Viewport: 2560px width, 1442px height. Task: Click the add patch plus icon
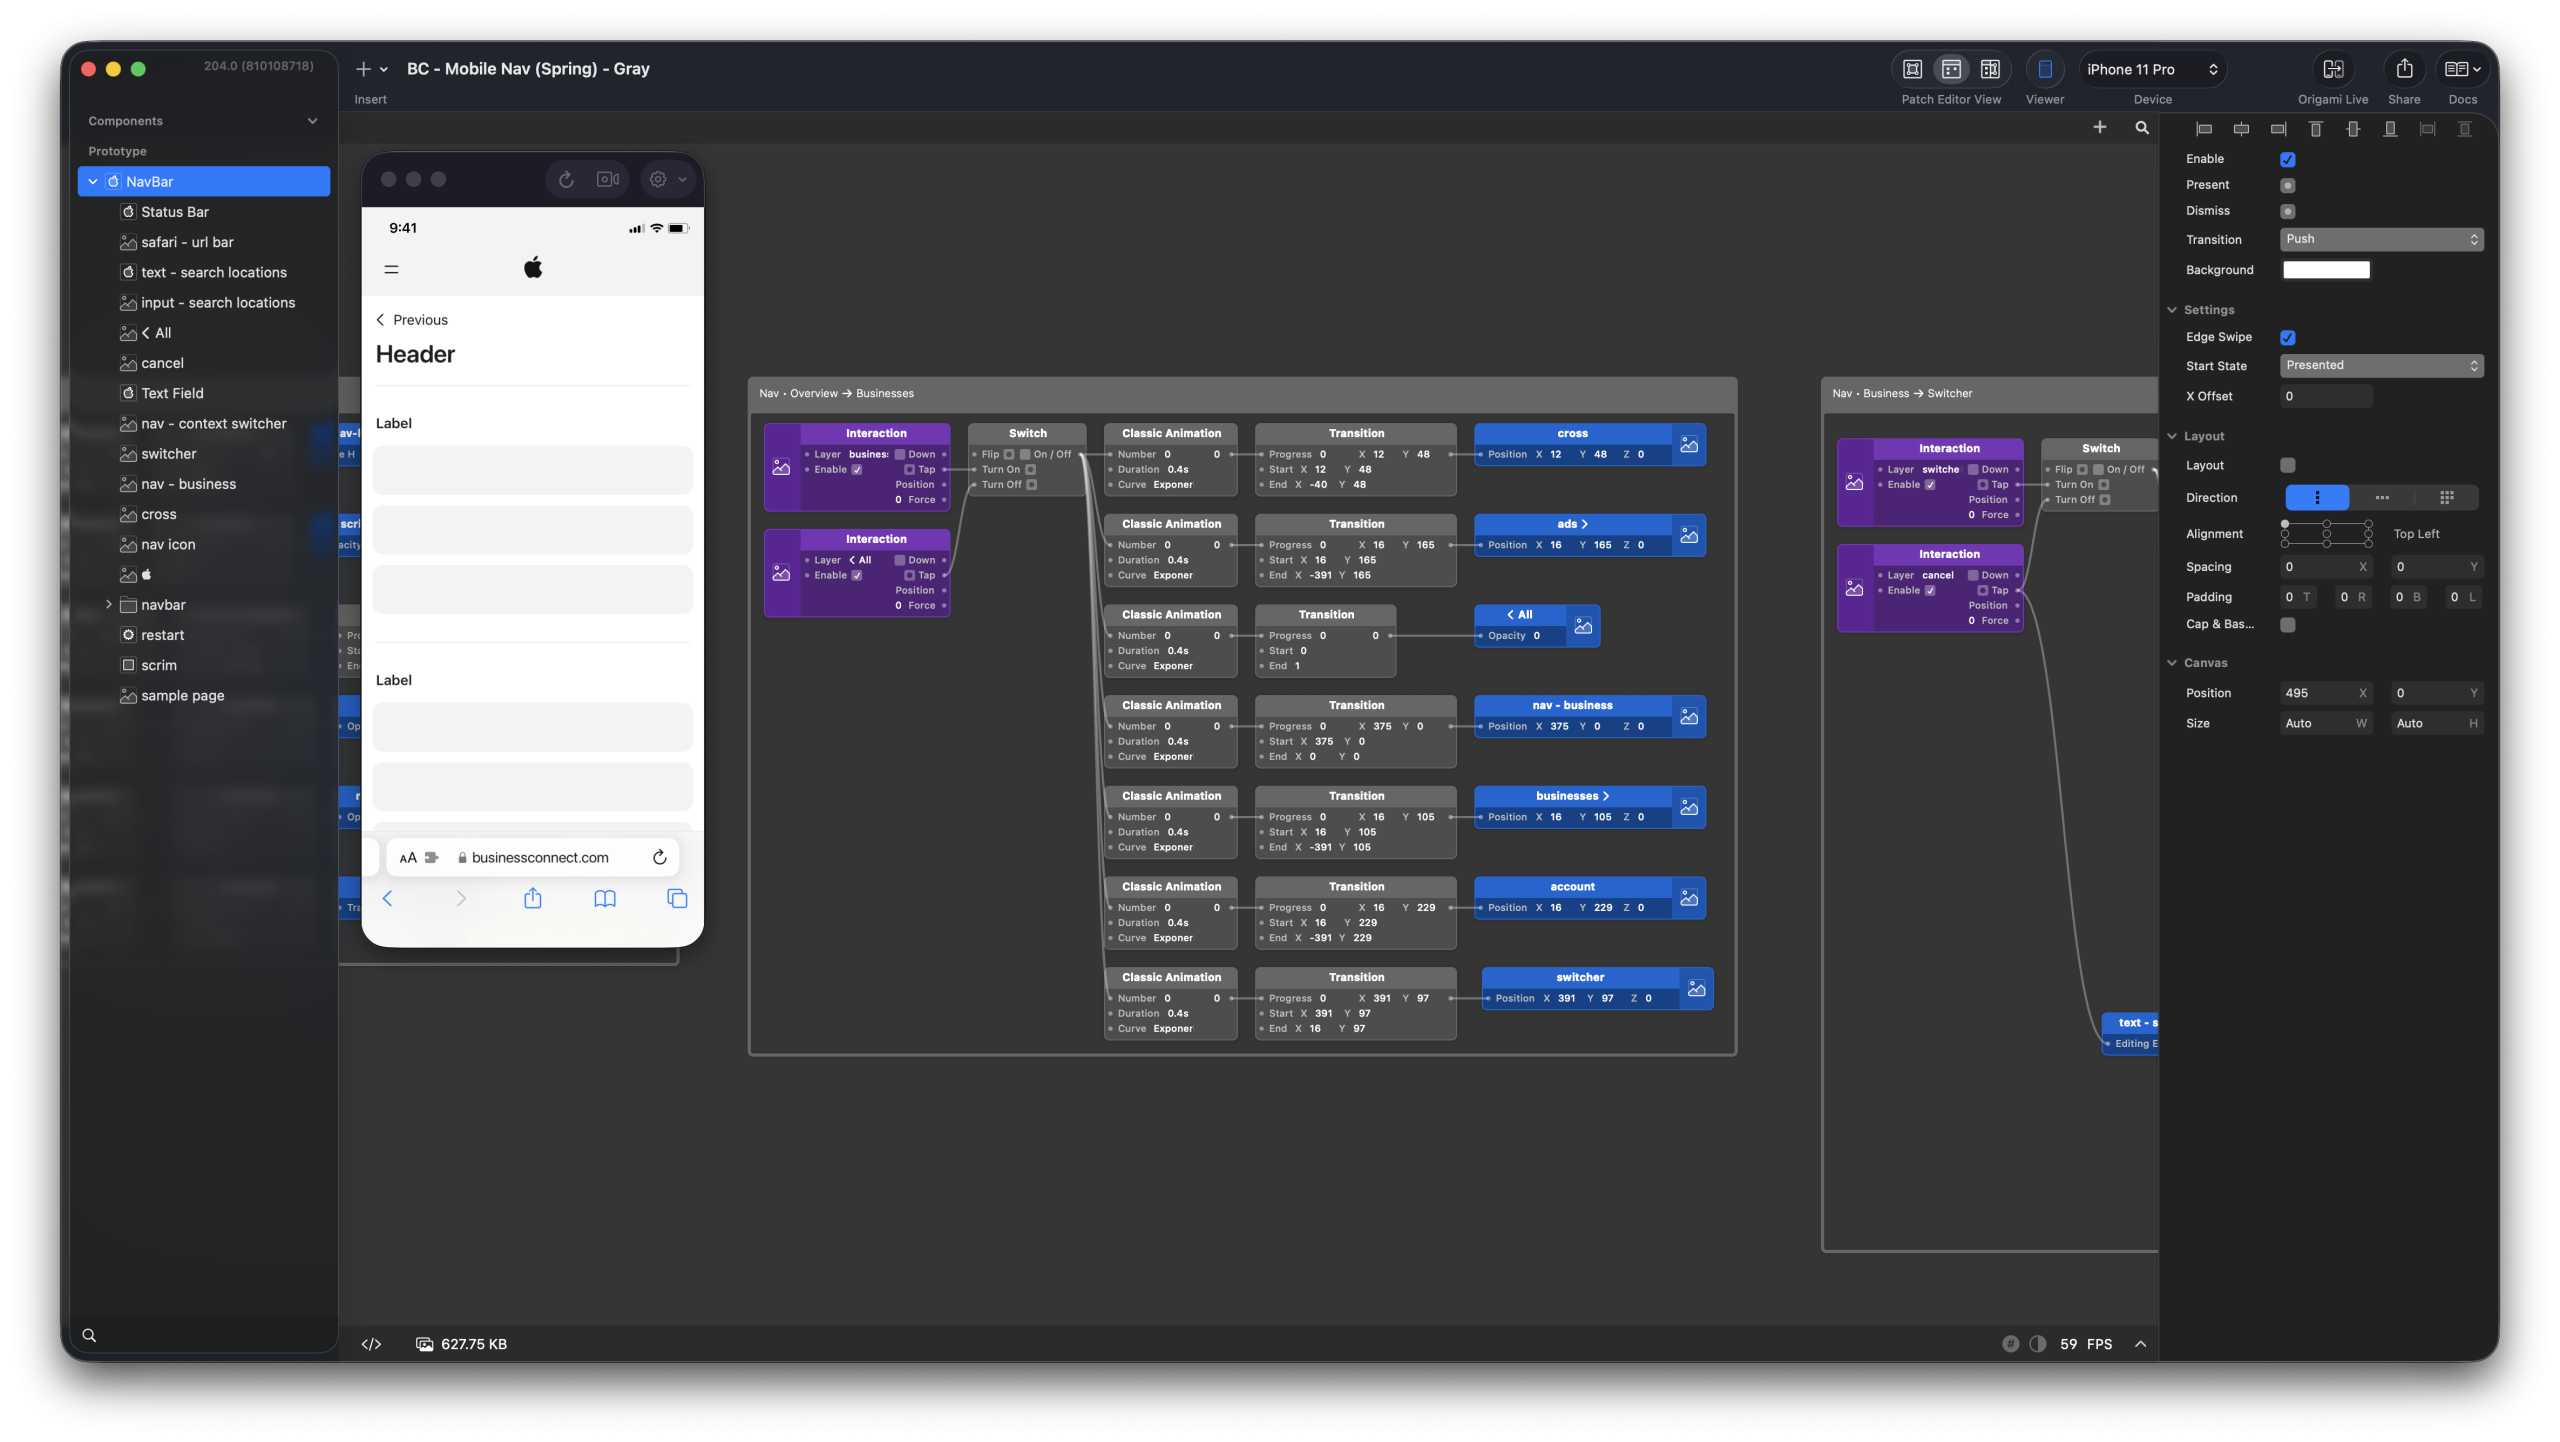click(x=2099, y=128)
